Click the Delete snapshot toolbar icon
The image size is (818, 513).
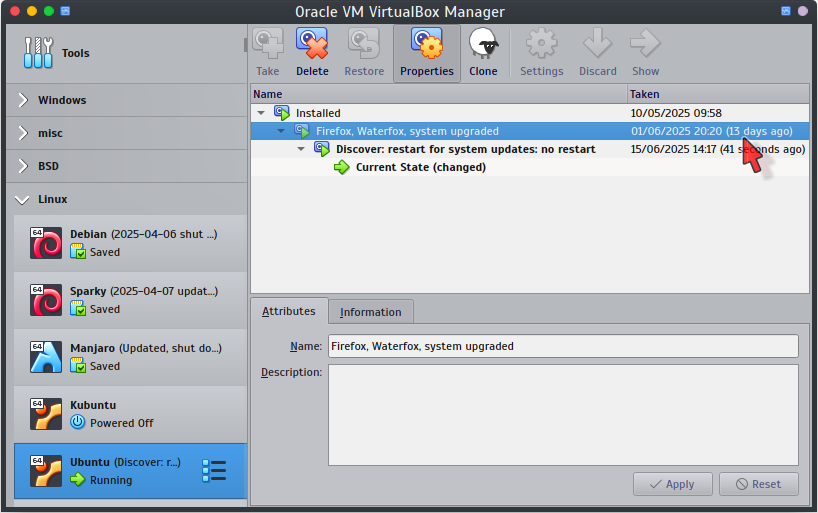click(312, 44)
